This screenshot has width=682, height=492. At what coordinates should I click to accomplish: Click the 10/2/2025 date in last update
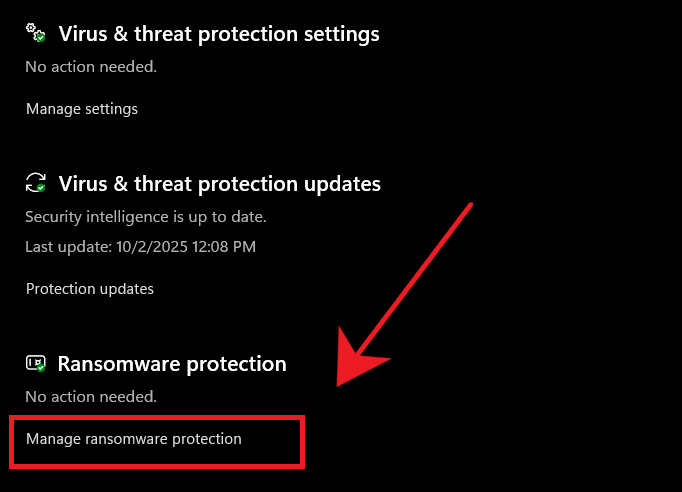pos(147,246)
